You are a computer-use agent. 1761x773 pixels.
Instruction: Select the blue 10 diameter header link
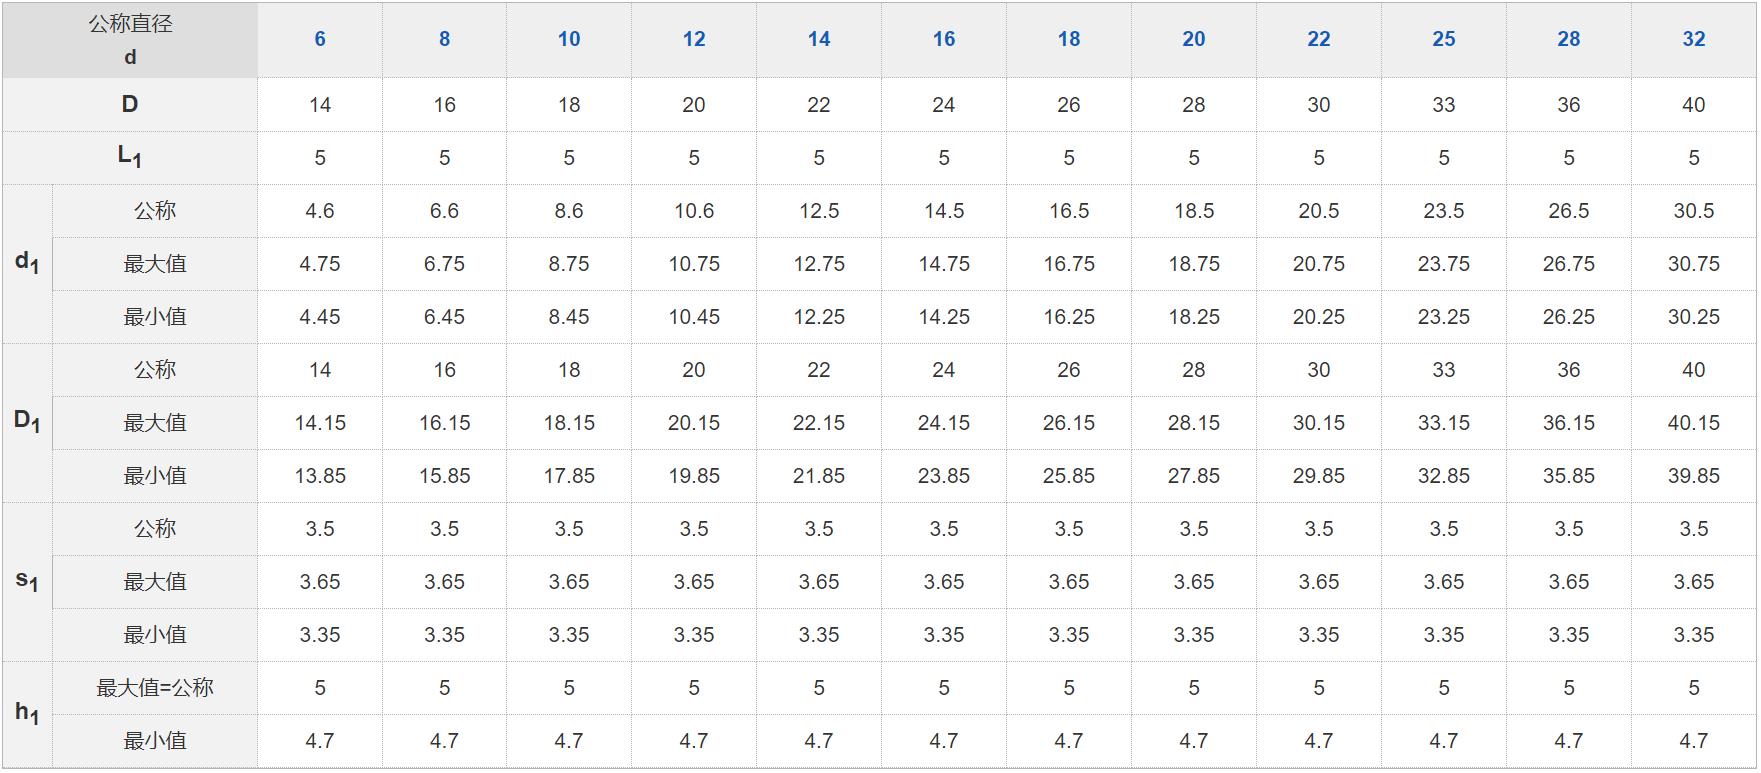point(569,39)
